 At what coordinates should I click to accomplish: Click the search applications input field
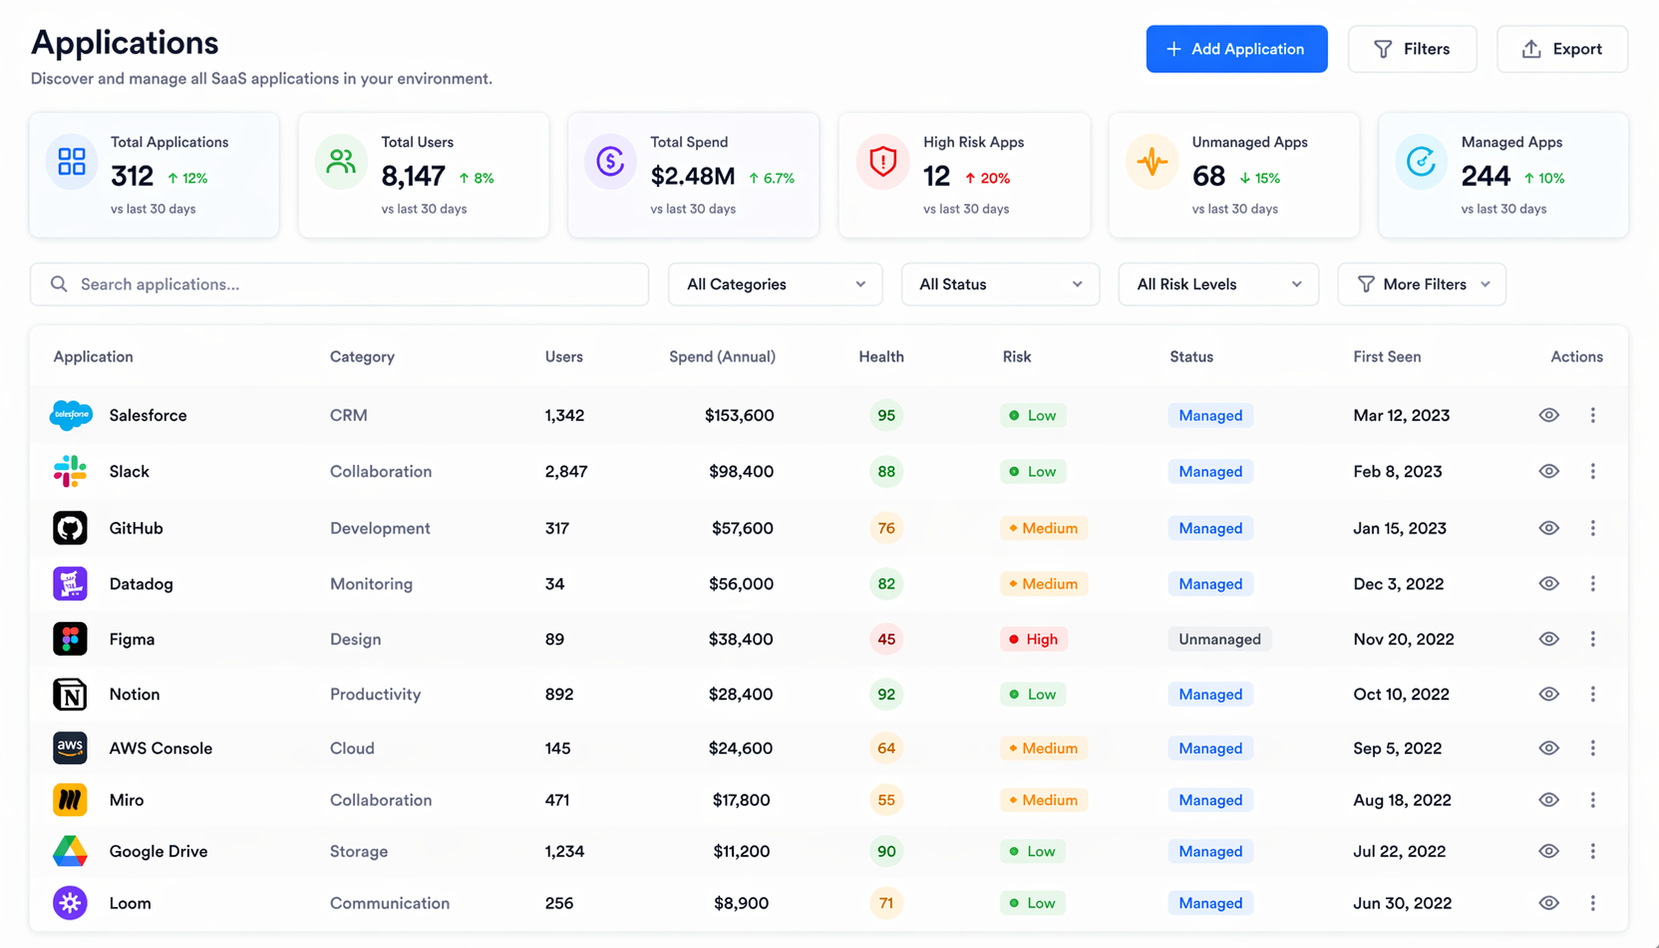[340, 284]
